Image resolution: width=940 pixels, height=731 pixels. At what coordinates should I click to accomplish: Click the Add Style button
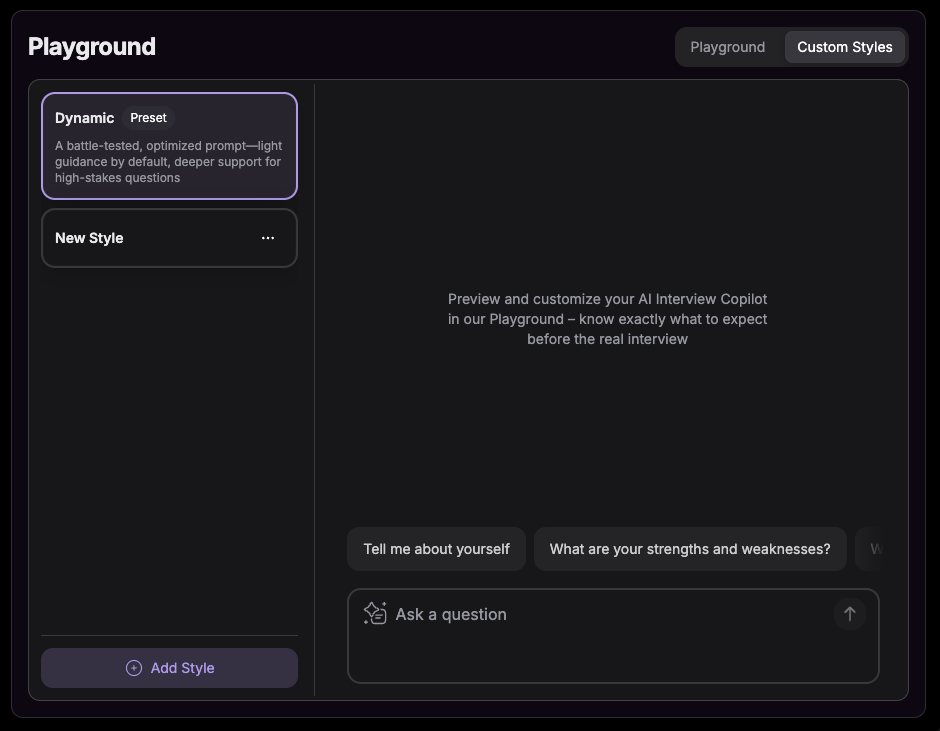(x=169, y=667)
